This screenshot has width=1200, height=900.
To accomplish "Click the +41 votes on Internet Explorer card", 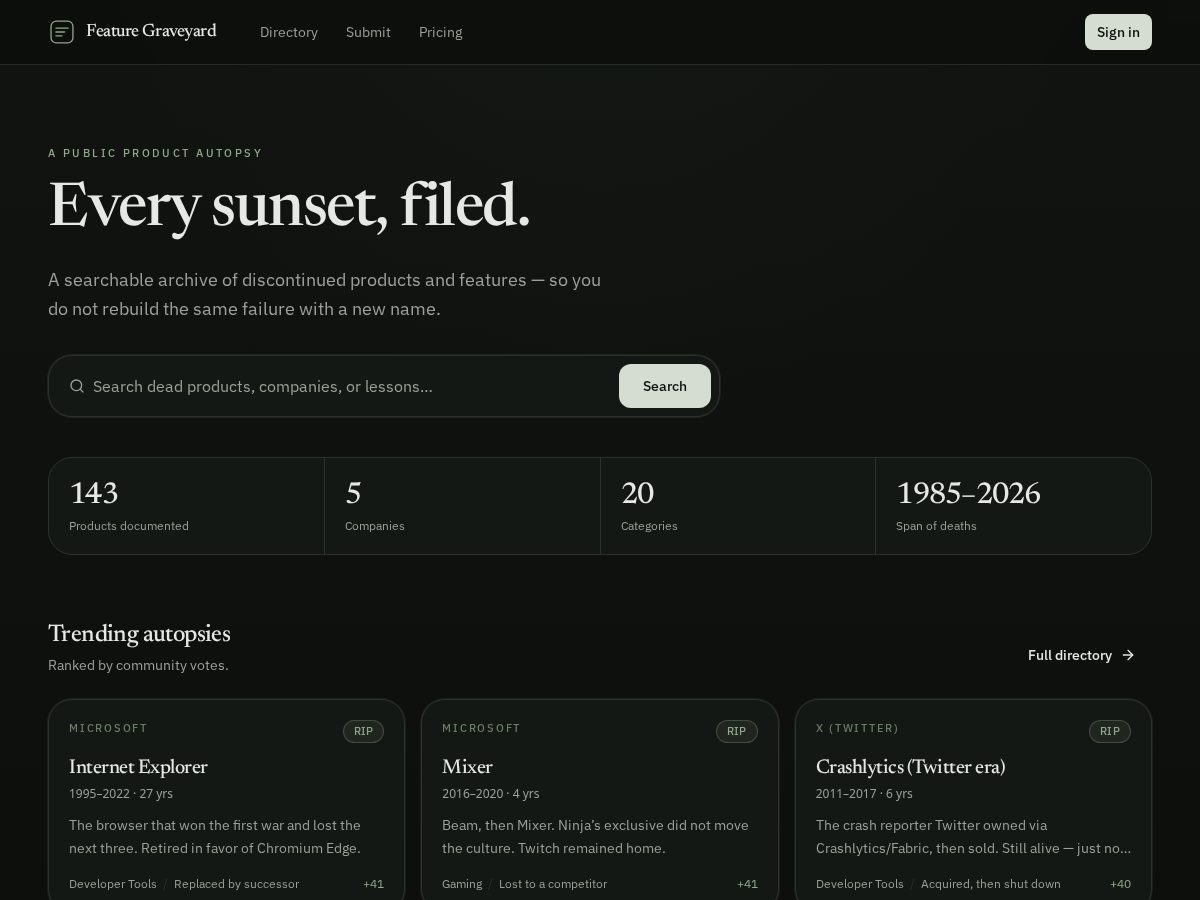I will pos(373,884).
